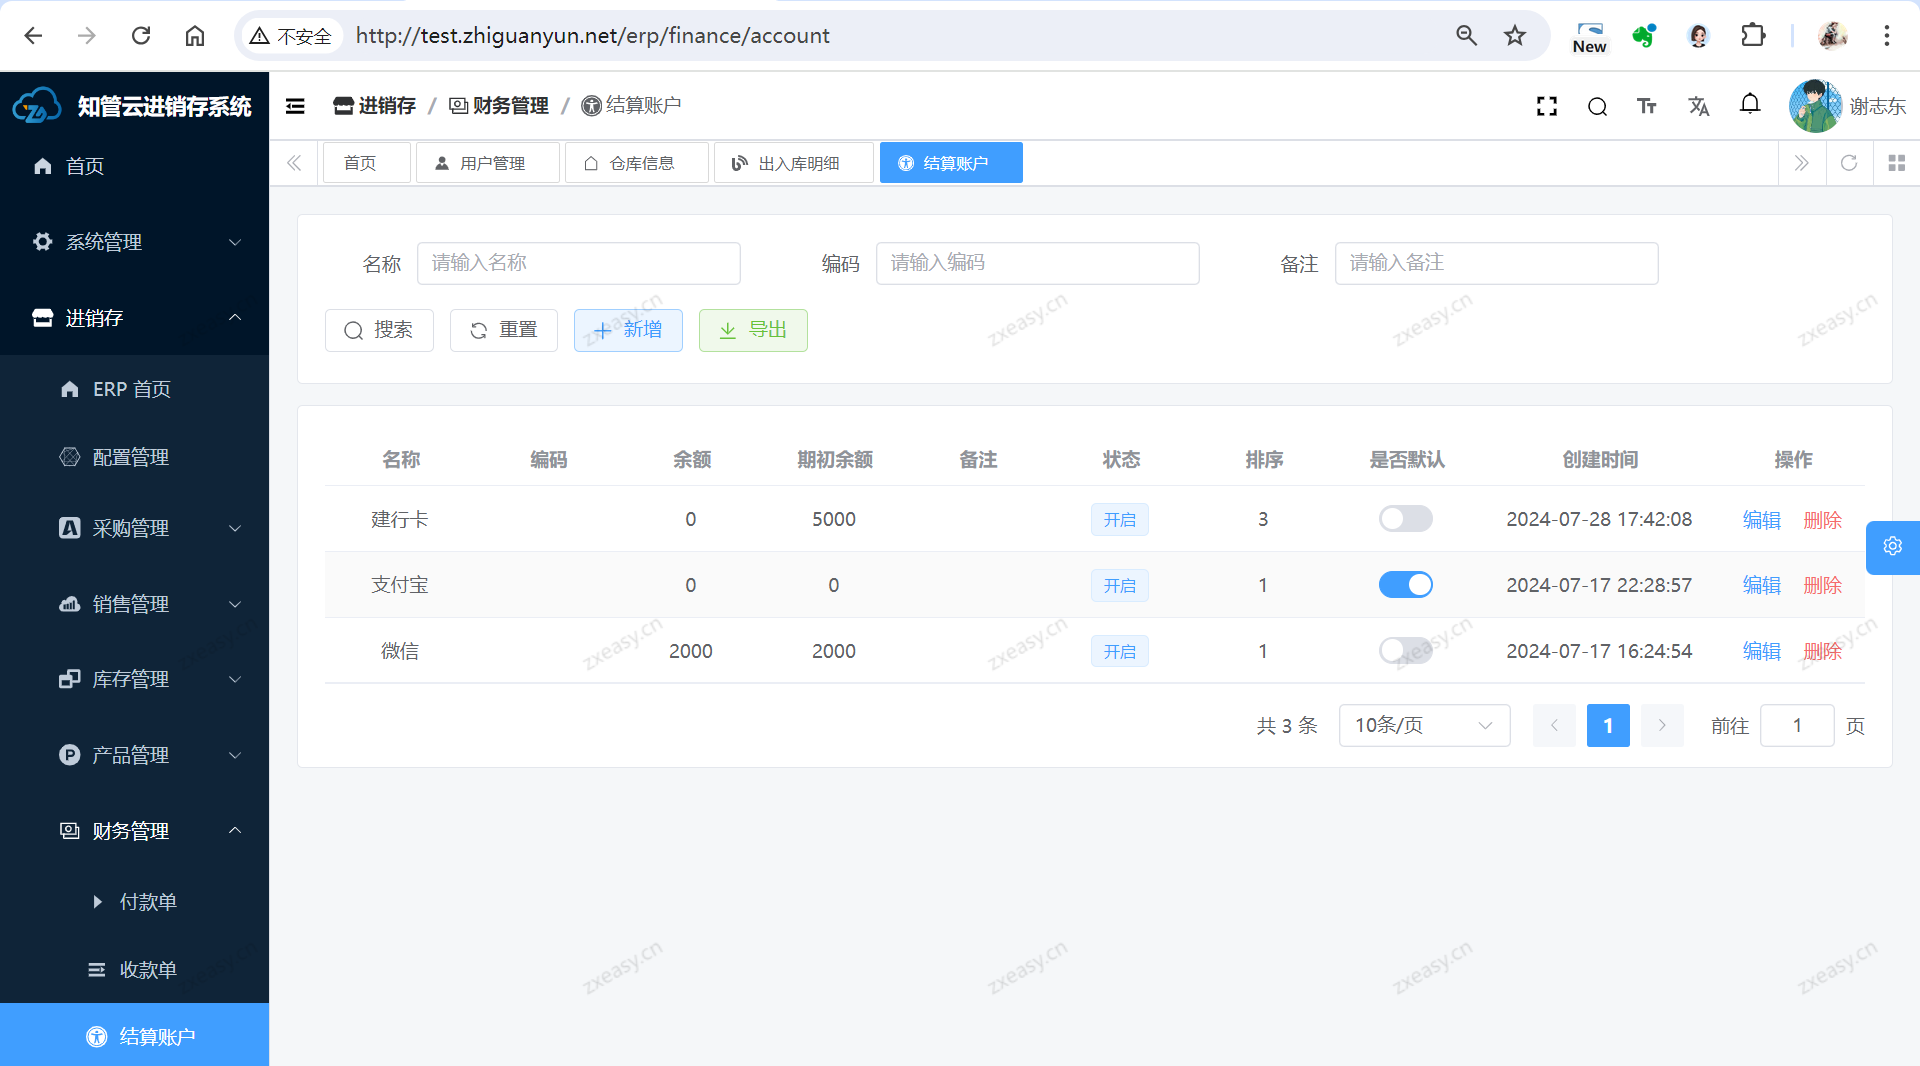Open the language translation icon
Viewport: 1920px width, 1066px height.
[x=1698, y=106]
